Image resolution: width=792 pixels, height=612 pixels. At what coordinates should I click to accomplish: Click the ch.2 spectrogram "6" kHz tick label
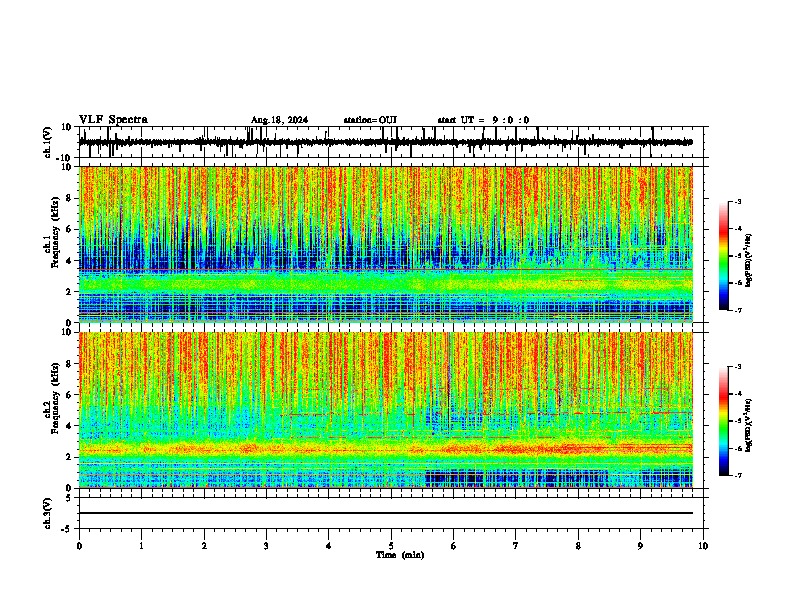tap(70, 395)
